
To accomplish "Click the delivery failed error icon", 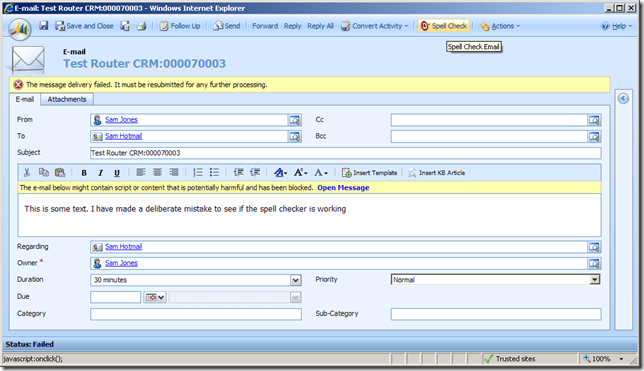I will 18,85.
